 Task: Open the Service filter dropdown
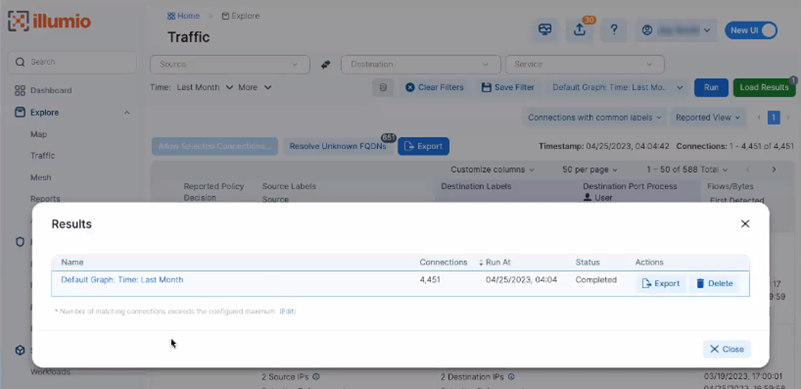(x=585, y=64)
